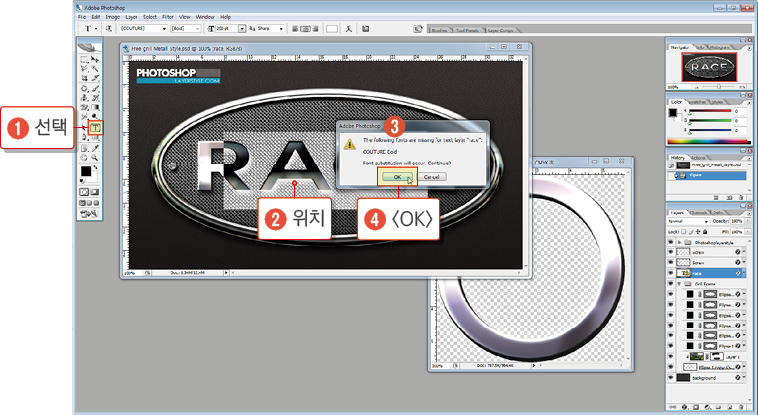
Task: Open the File menu
Action: [82, 17]
